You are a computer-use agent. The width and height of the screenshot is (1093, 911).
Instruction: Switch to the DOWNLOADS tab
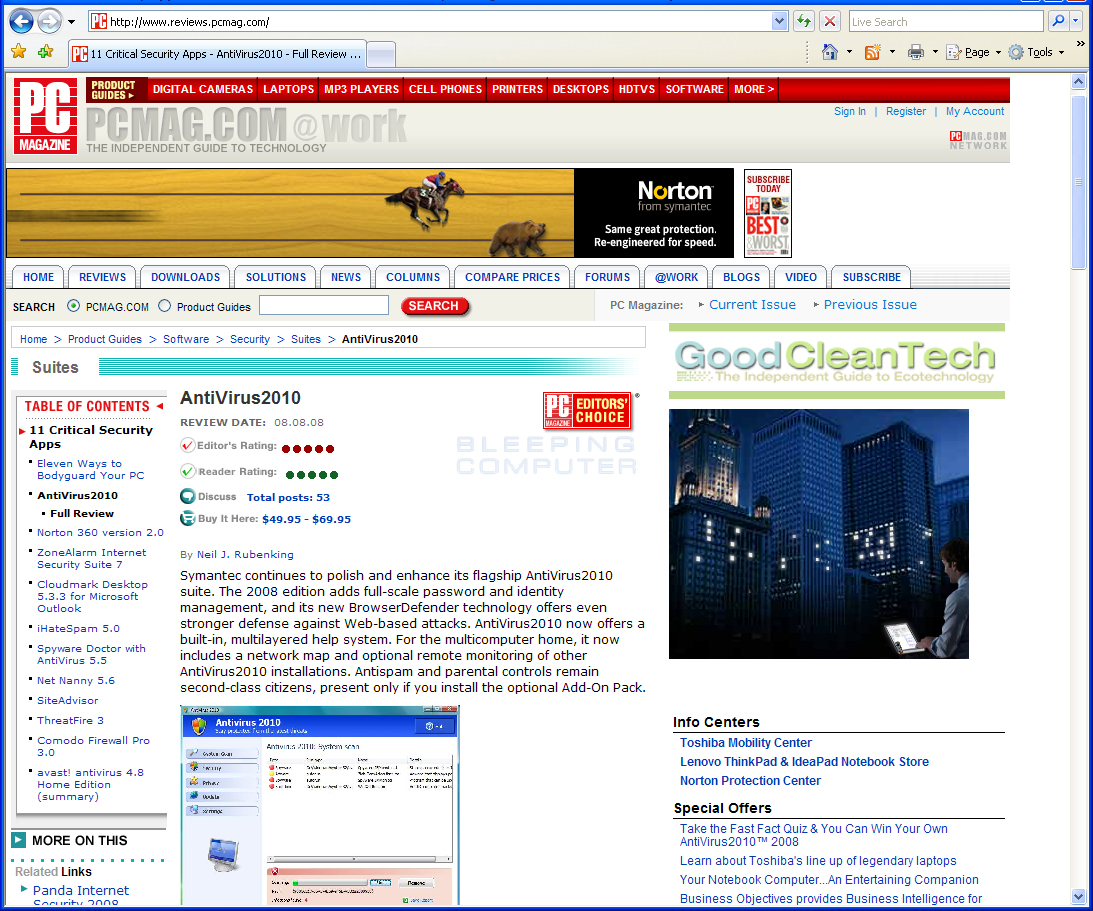[x=185, y=277]
